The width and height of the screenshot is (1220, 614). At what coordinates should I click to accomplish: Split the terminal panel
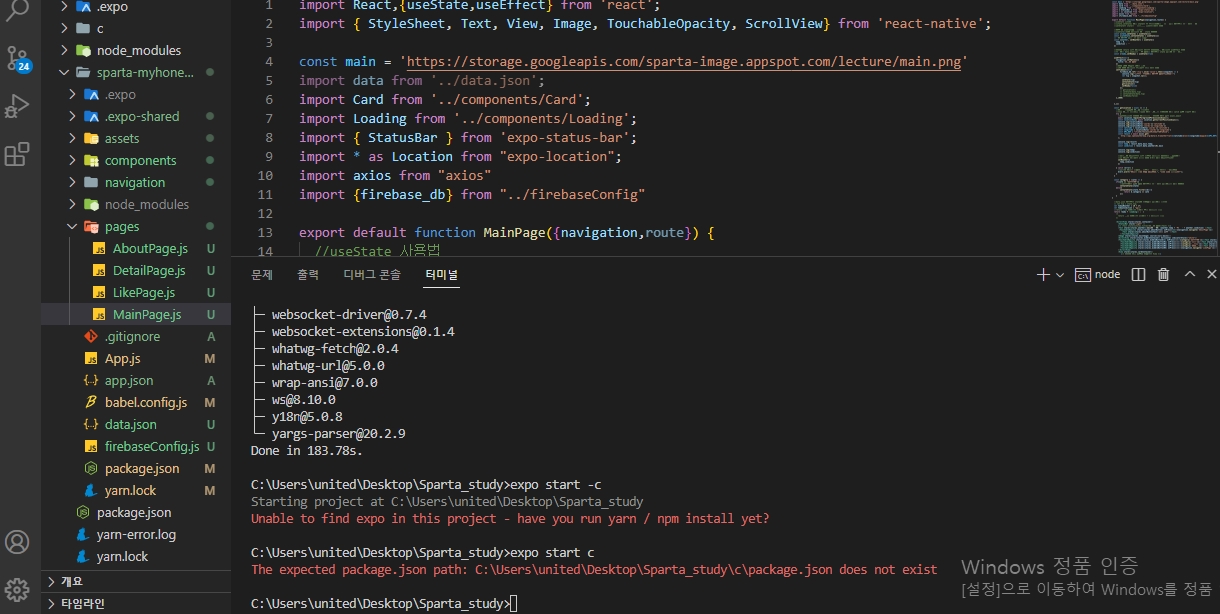tap(1138, 274)
